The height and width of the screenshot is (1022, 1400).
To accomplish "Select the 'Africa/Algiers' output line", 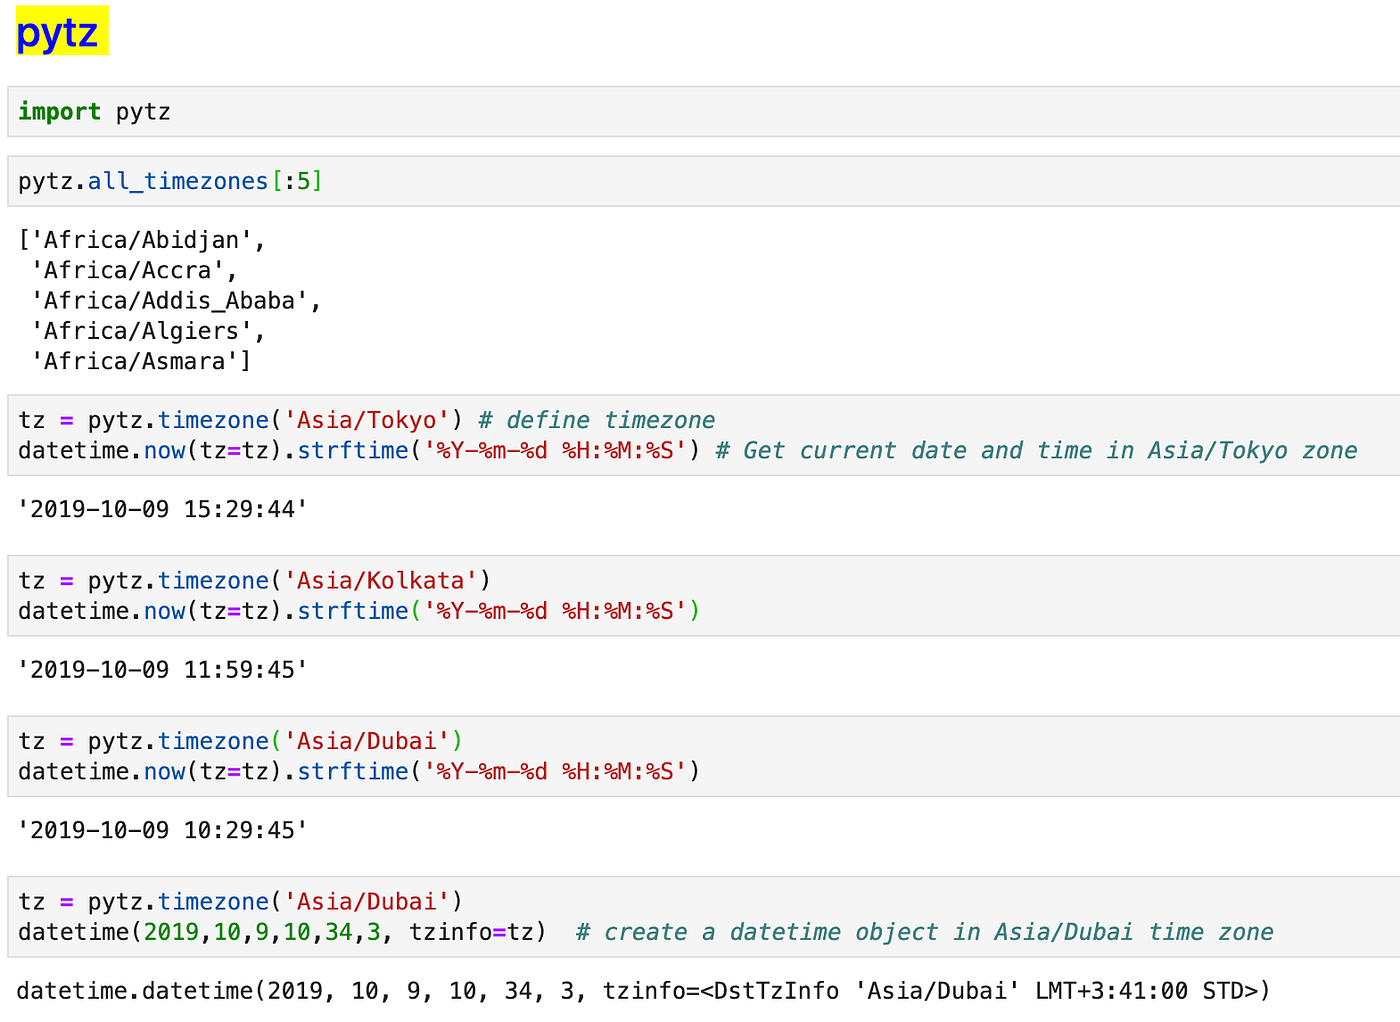I will pyautogui.click(x=149, y=331).
